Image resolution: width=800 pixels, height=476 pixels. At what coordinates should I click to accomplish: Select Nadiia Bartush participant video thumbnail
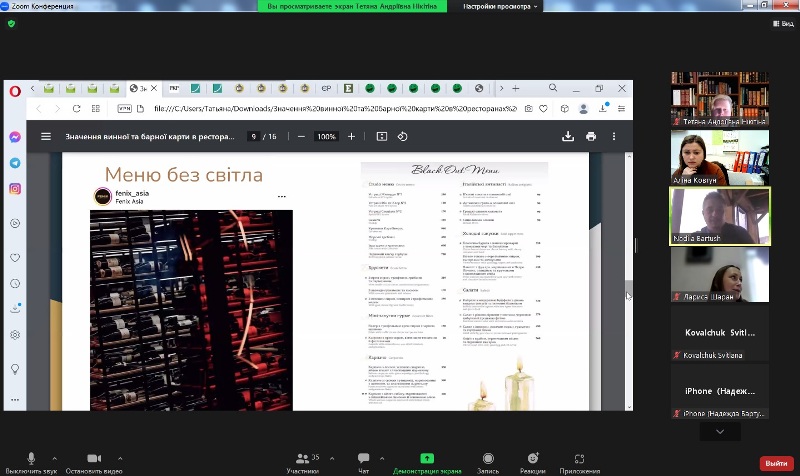(x=719, y=216)
